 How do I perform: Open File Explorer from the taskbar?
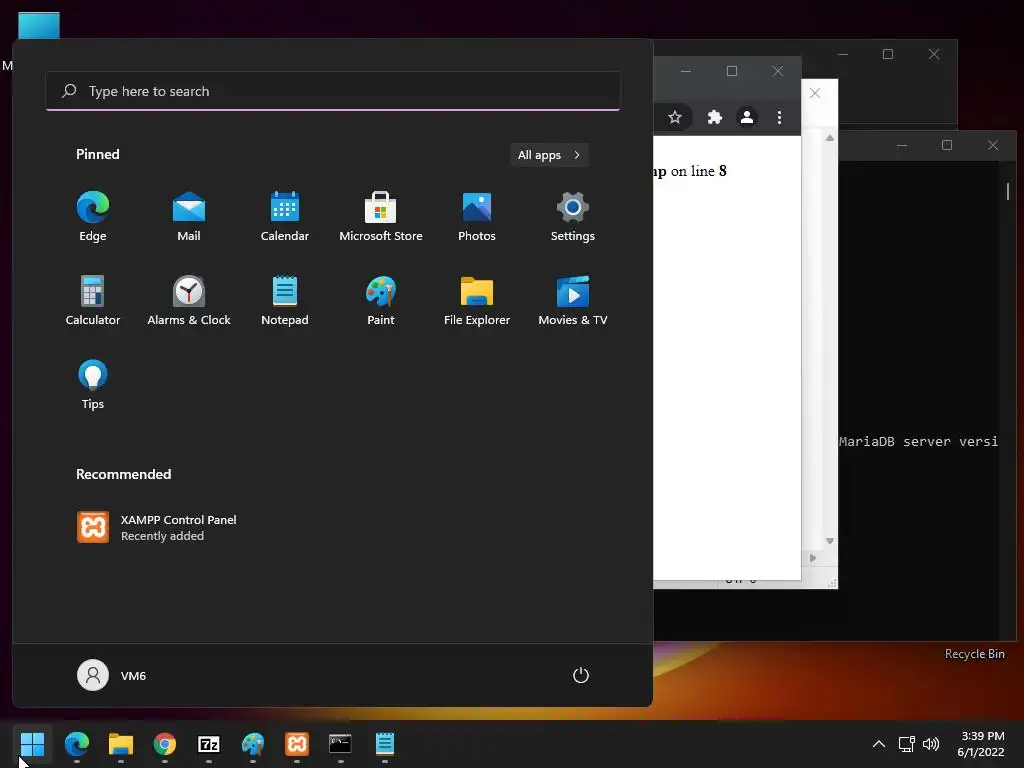pos(121,744)
